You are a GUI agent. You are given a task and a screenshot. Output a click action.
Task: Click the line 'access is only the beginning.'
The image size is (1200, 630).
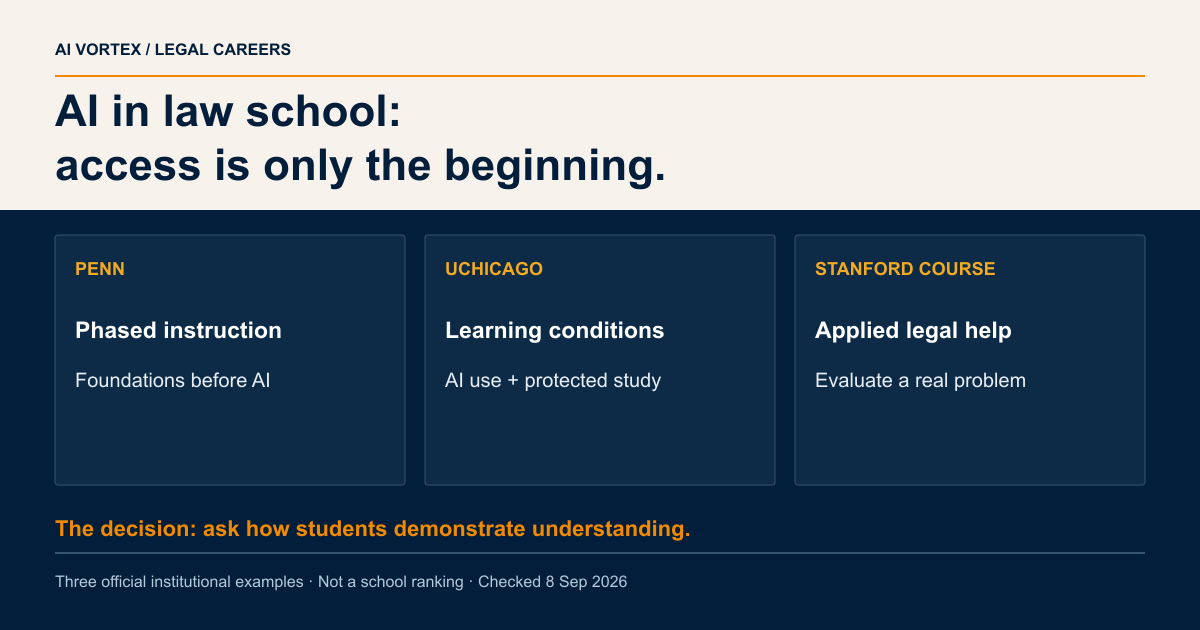[360, 165]
